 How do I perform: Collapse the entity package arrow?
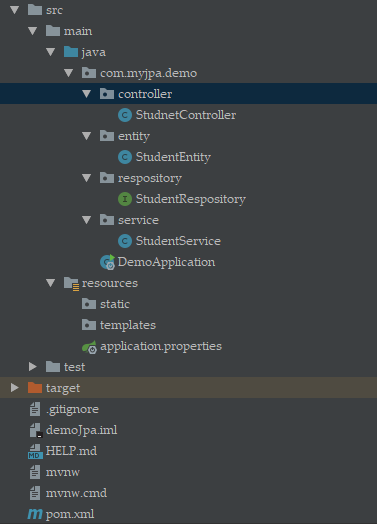click(87, 136)
